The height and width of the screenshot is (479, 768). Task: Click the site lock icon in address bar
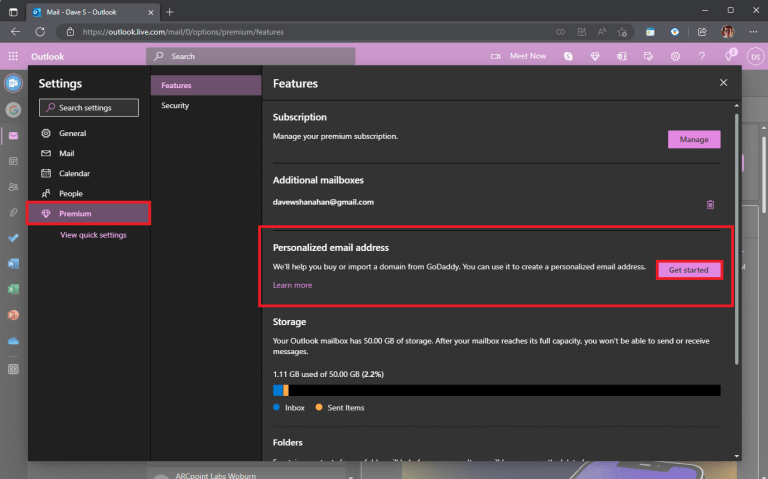pyautogui.click(x=71, y=32)
